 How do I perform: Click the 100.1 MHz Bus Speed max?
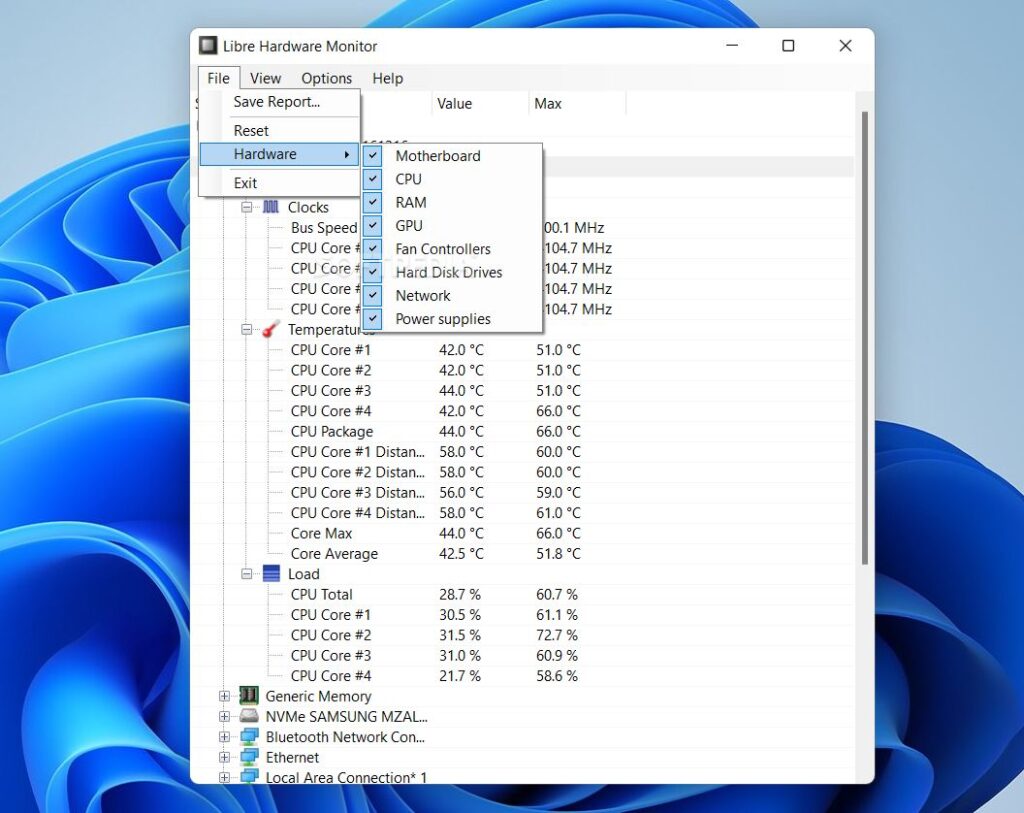tap(573, 228)
